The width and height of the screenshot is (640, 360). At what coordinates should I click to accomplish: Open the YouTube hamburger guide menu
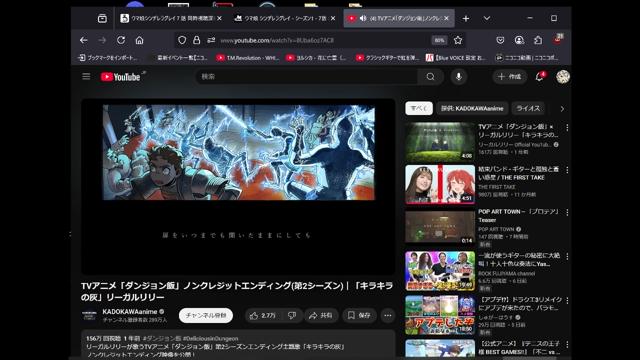tap(86, 77)
